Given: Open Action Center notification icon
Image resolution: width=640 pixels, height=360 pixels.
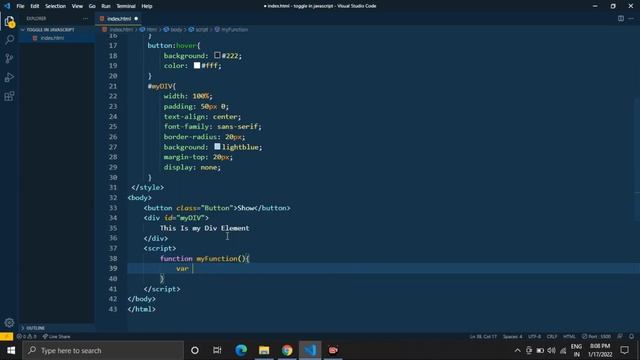Looking at the screenshot, I should (624, 350).
